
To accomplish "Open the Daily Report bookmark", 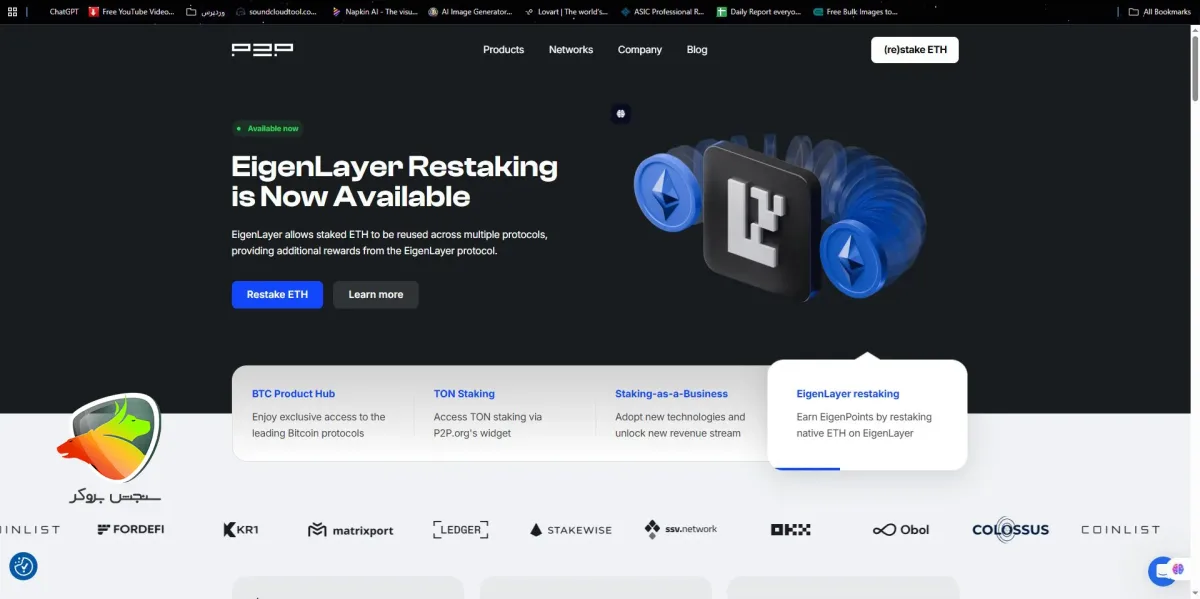I will tap(760, 12).
